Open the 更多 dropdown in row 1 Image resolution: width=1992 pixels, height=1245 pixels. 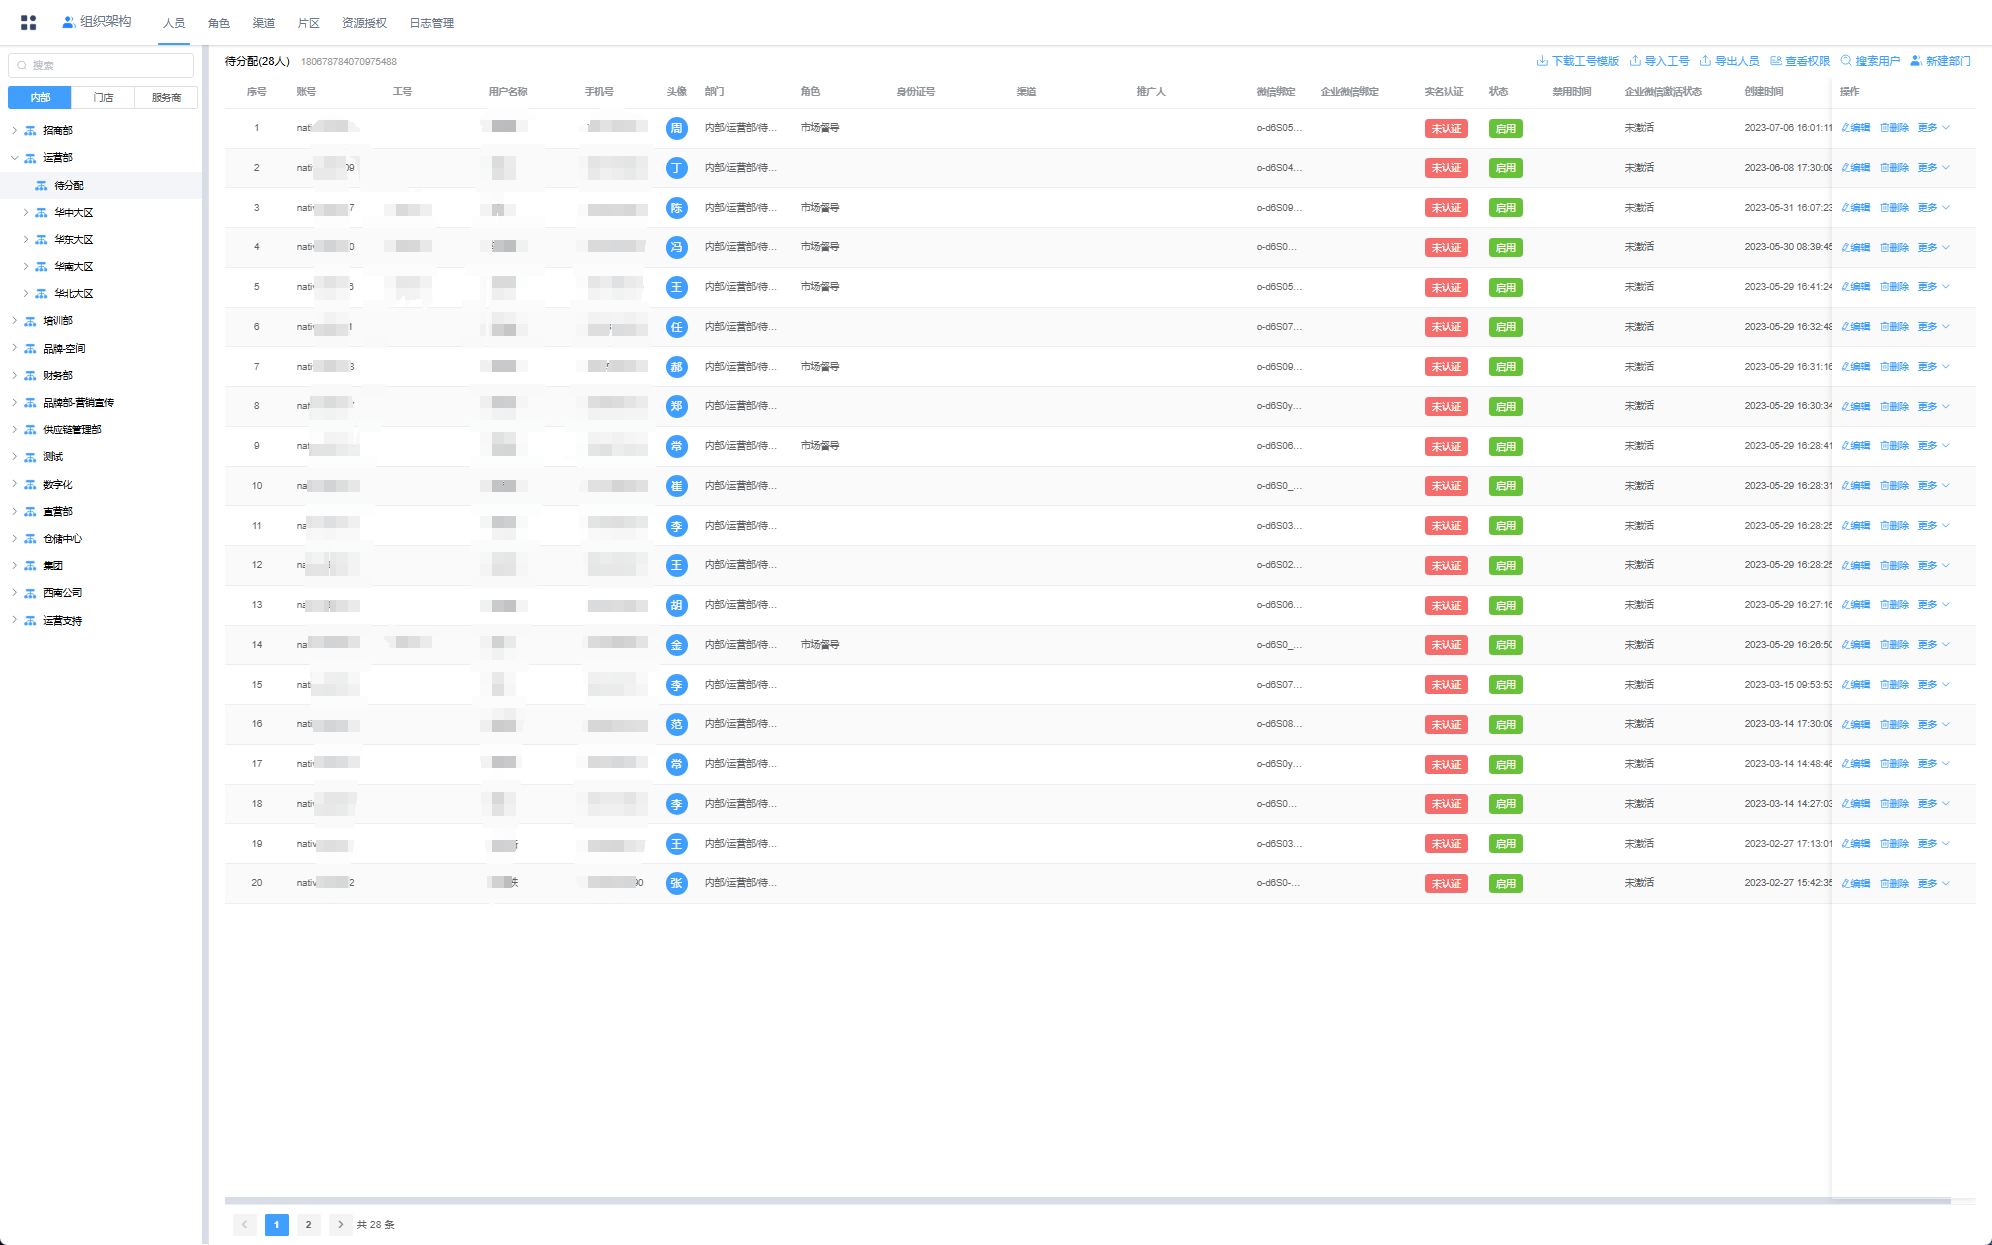1934,128
